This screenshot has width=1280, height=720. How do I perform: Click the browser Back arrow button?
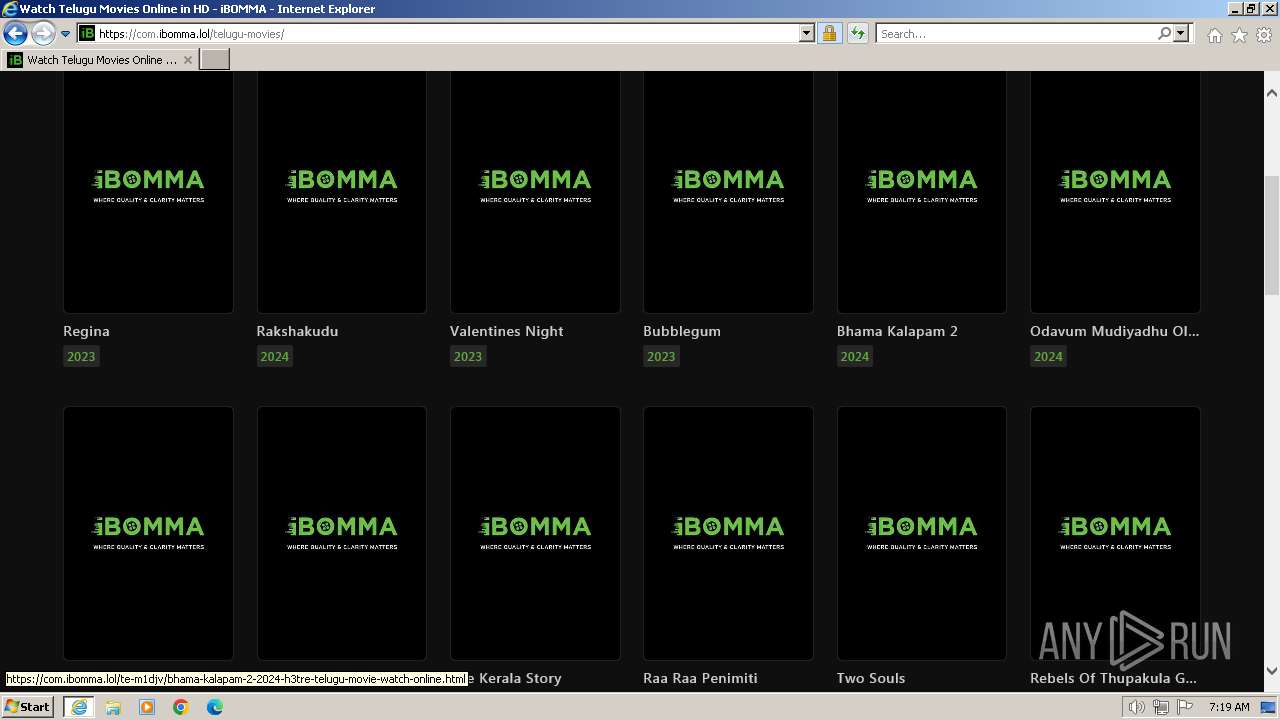[x=15, y=34]
